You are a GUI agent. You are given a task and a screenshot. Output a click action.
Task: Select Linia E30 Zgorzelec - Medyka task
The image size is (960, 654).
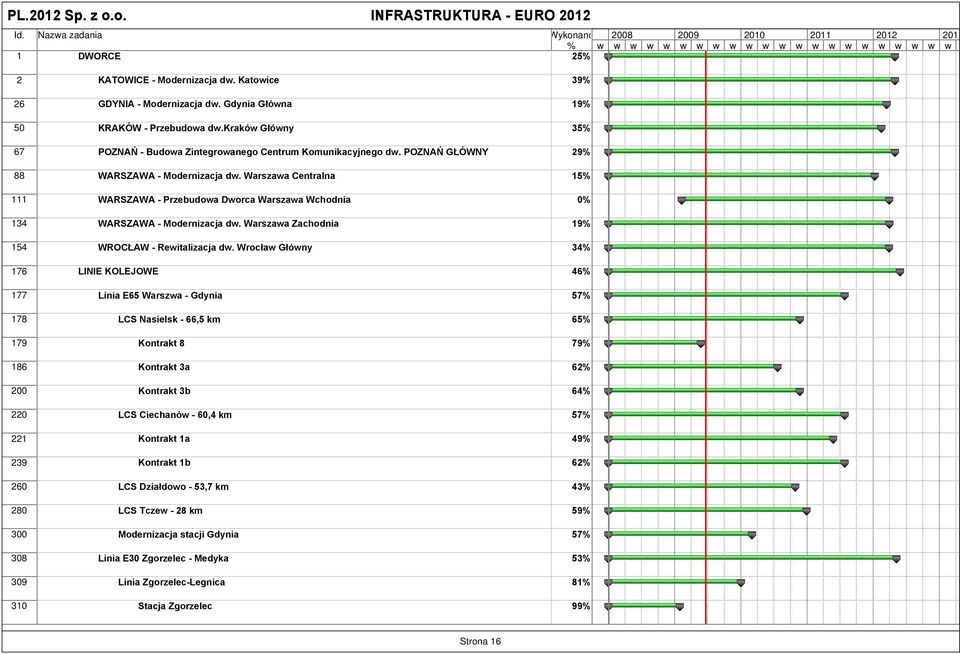tap(163, 558)
